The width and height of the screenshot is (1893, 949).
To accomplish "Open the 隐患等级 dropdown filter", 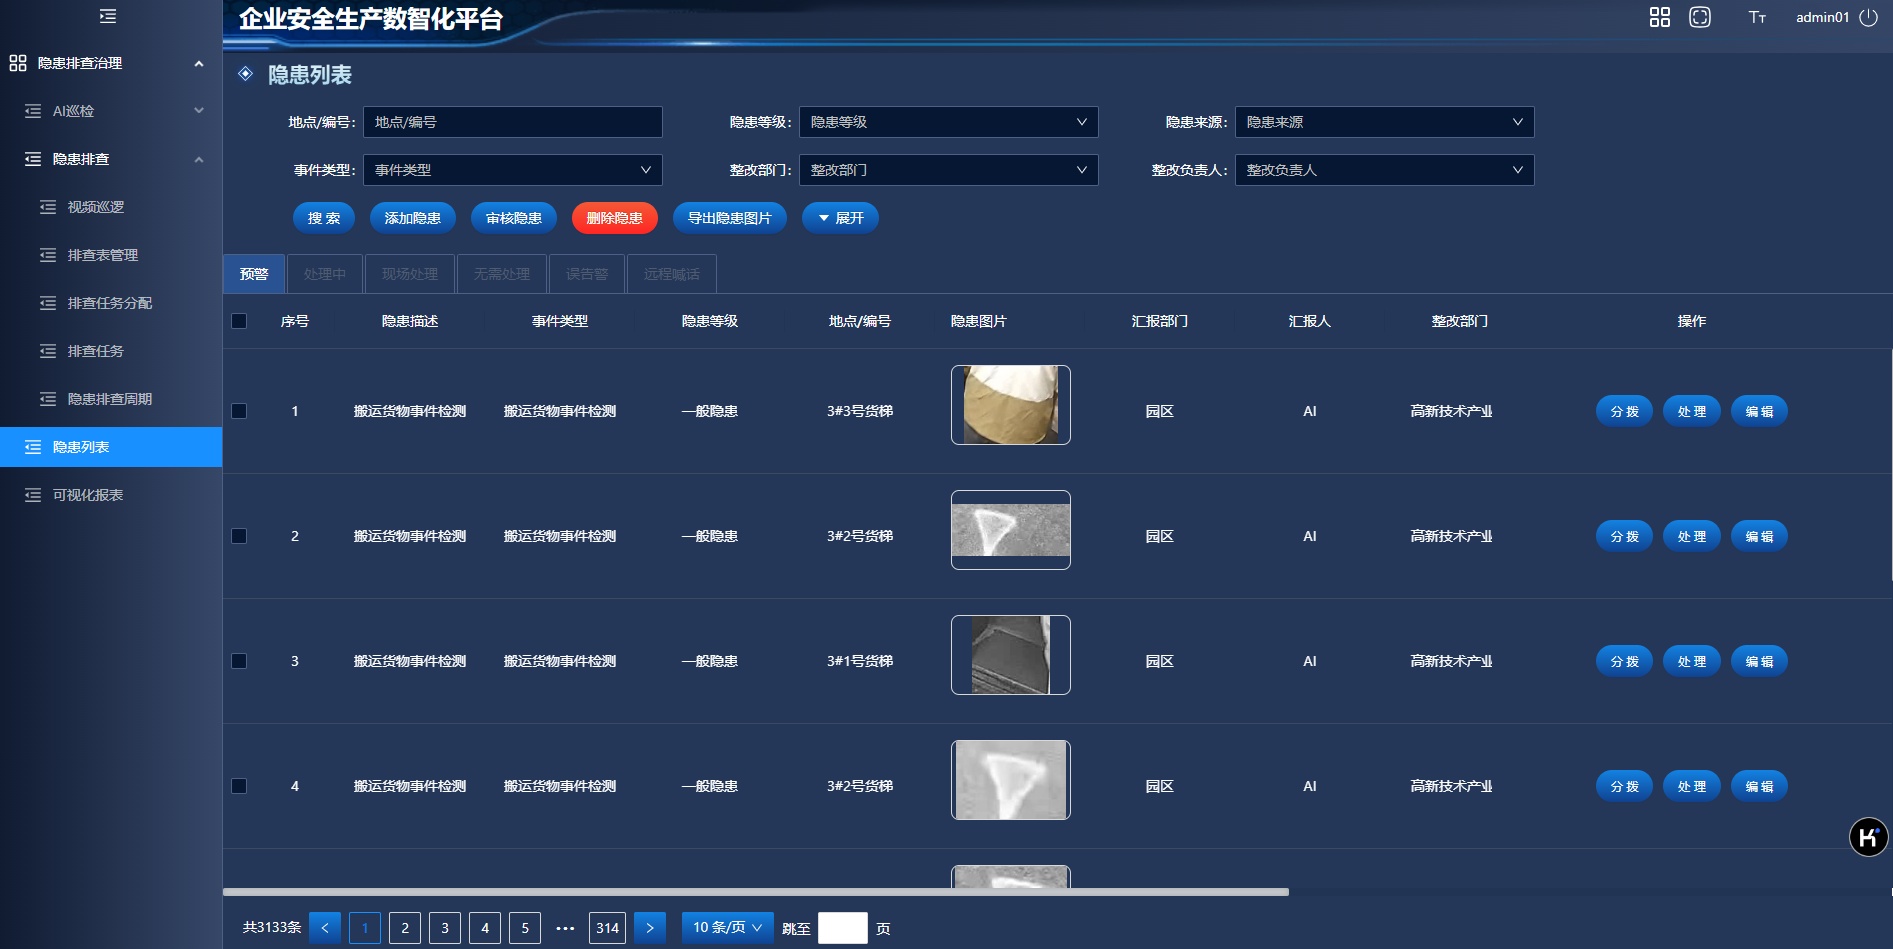I will click(x=948, y=122).
